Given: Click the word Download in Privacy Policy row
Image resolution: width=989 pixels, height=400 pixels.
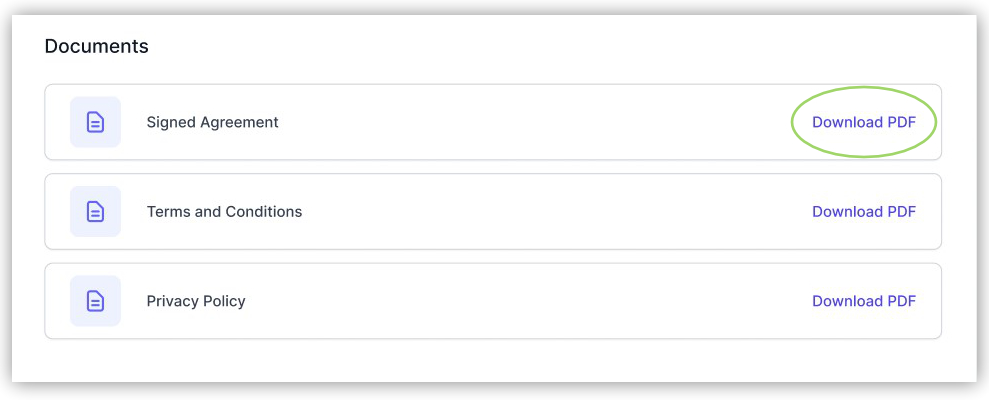Looking at the screenshot, I should [847, 301].
